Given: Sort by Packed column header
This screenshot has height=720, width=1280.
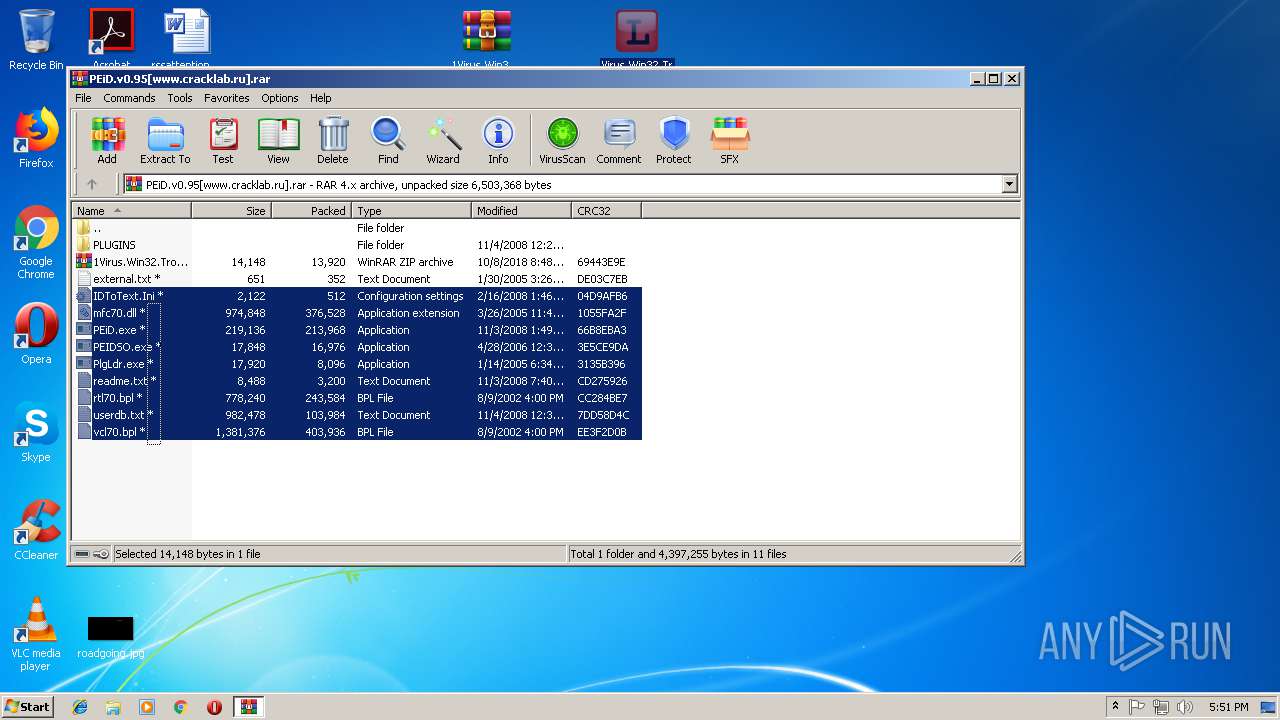Looking at the screenshot, I should click(311, 210).
